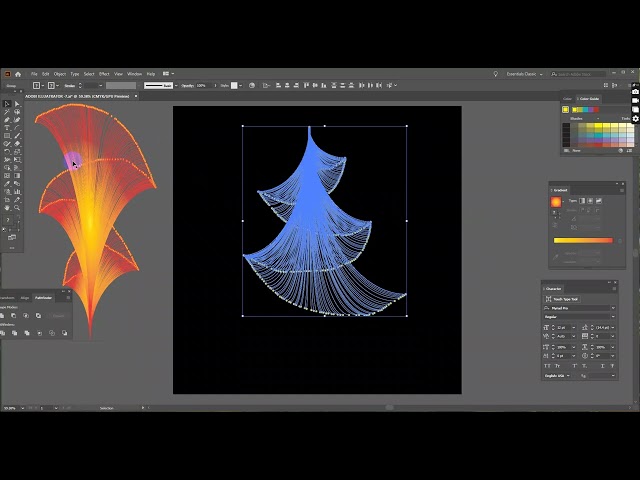The height and width of the screenshot is (480, 640).
Task: Select the Lasso tool
Action: click(17, 112)
